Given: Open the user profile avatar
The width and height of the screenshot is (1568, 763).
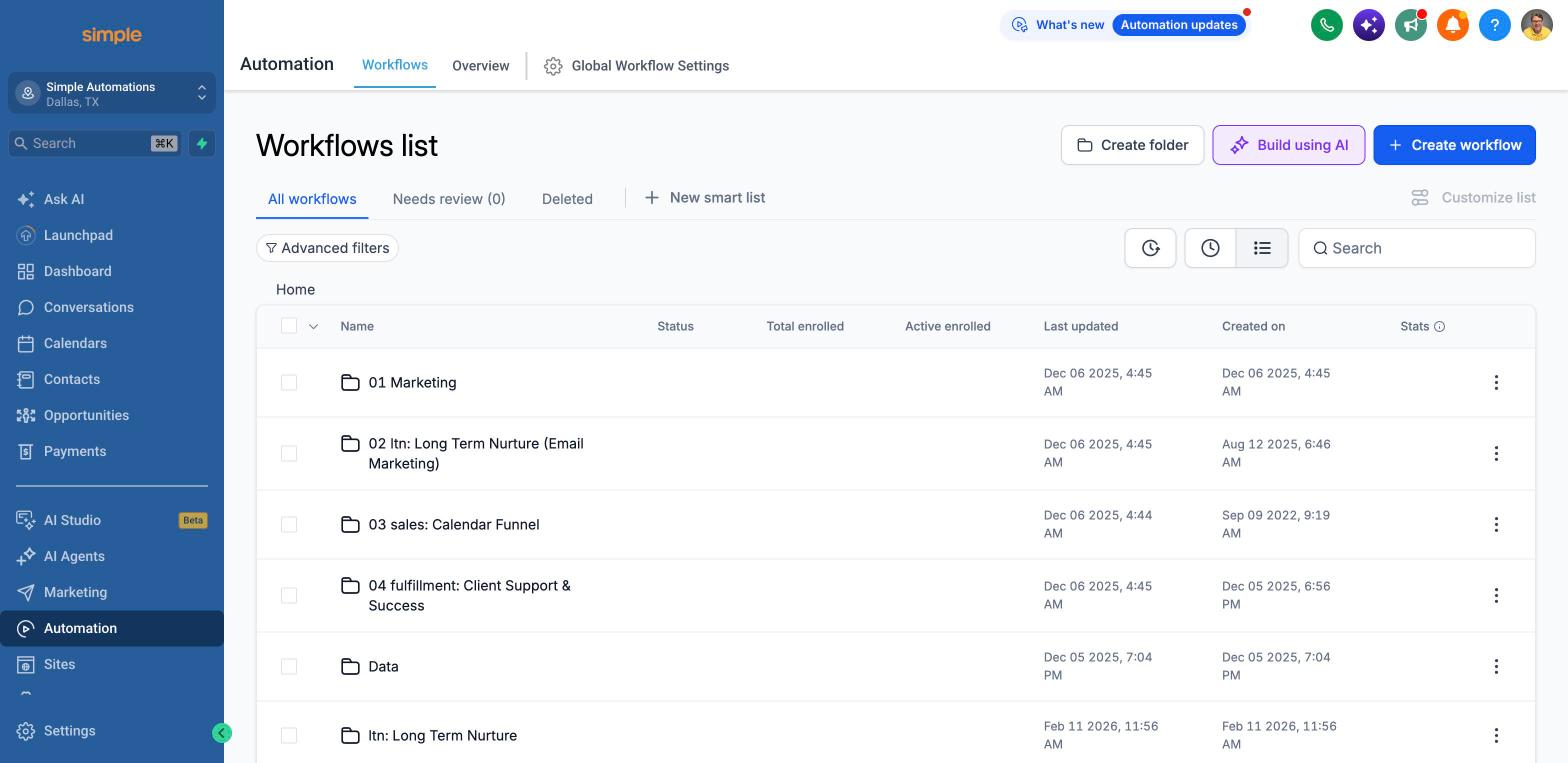Looking at the screenshot, I should click(x=1537, y=25).
